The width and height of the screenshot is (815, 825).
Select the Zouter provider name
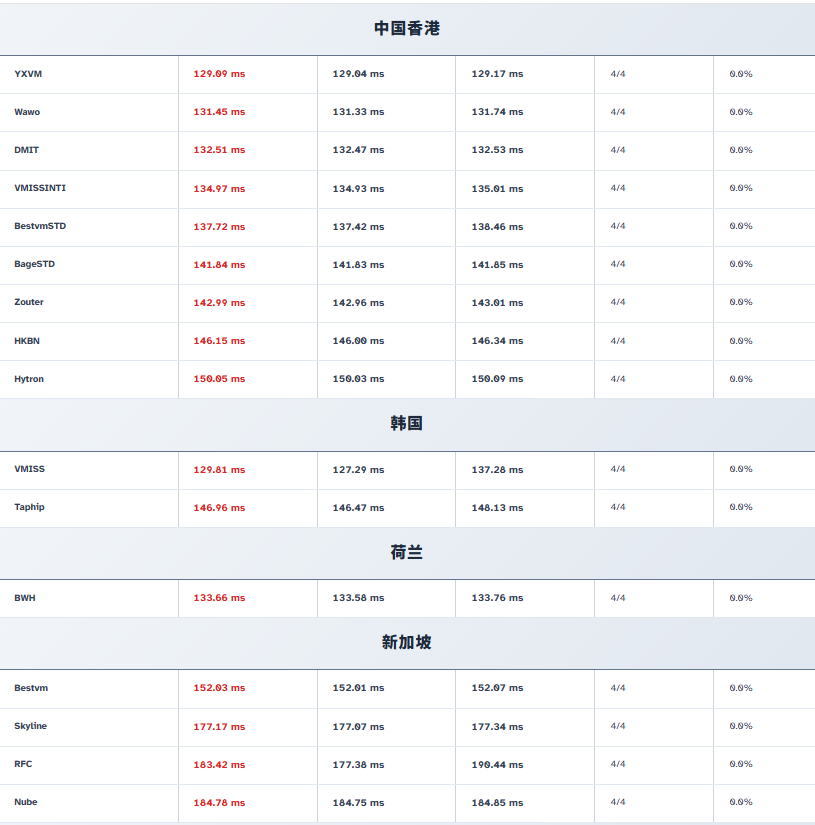(x=29, y=302)
